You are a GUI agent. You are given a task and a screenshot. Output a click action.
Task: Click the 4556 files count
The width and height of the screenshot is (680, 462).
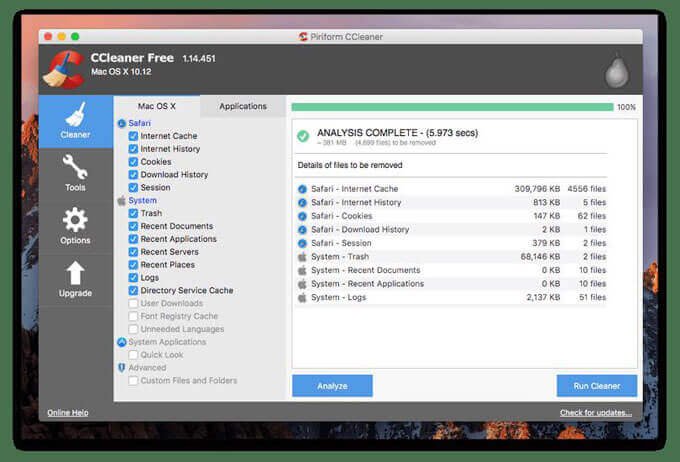point(586,189)
